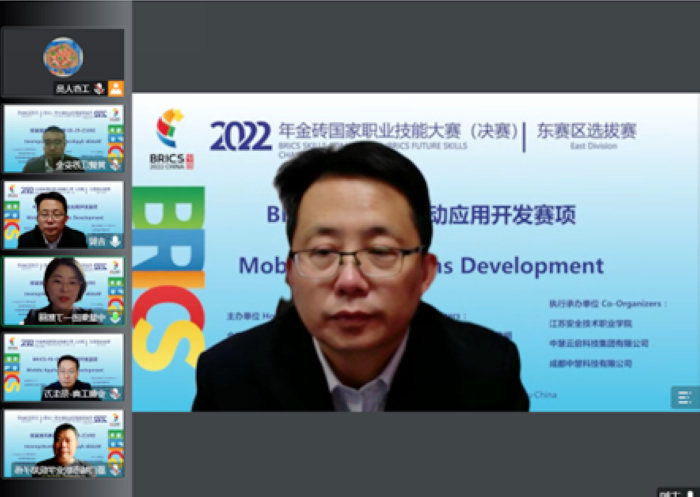Viewport: 700px width, 497px height.
Task: Select the woman's video thumbnail in the sidebar
Action: pyautogui.click(x=63, y=290)
